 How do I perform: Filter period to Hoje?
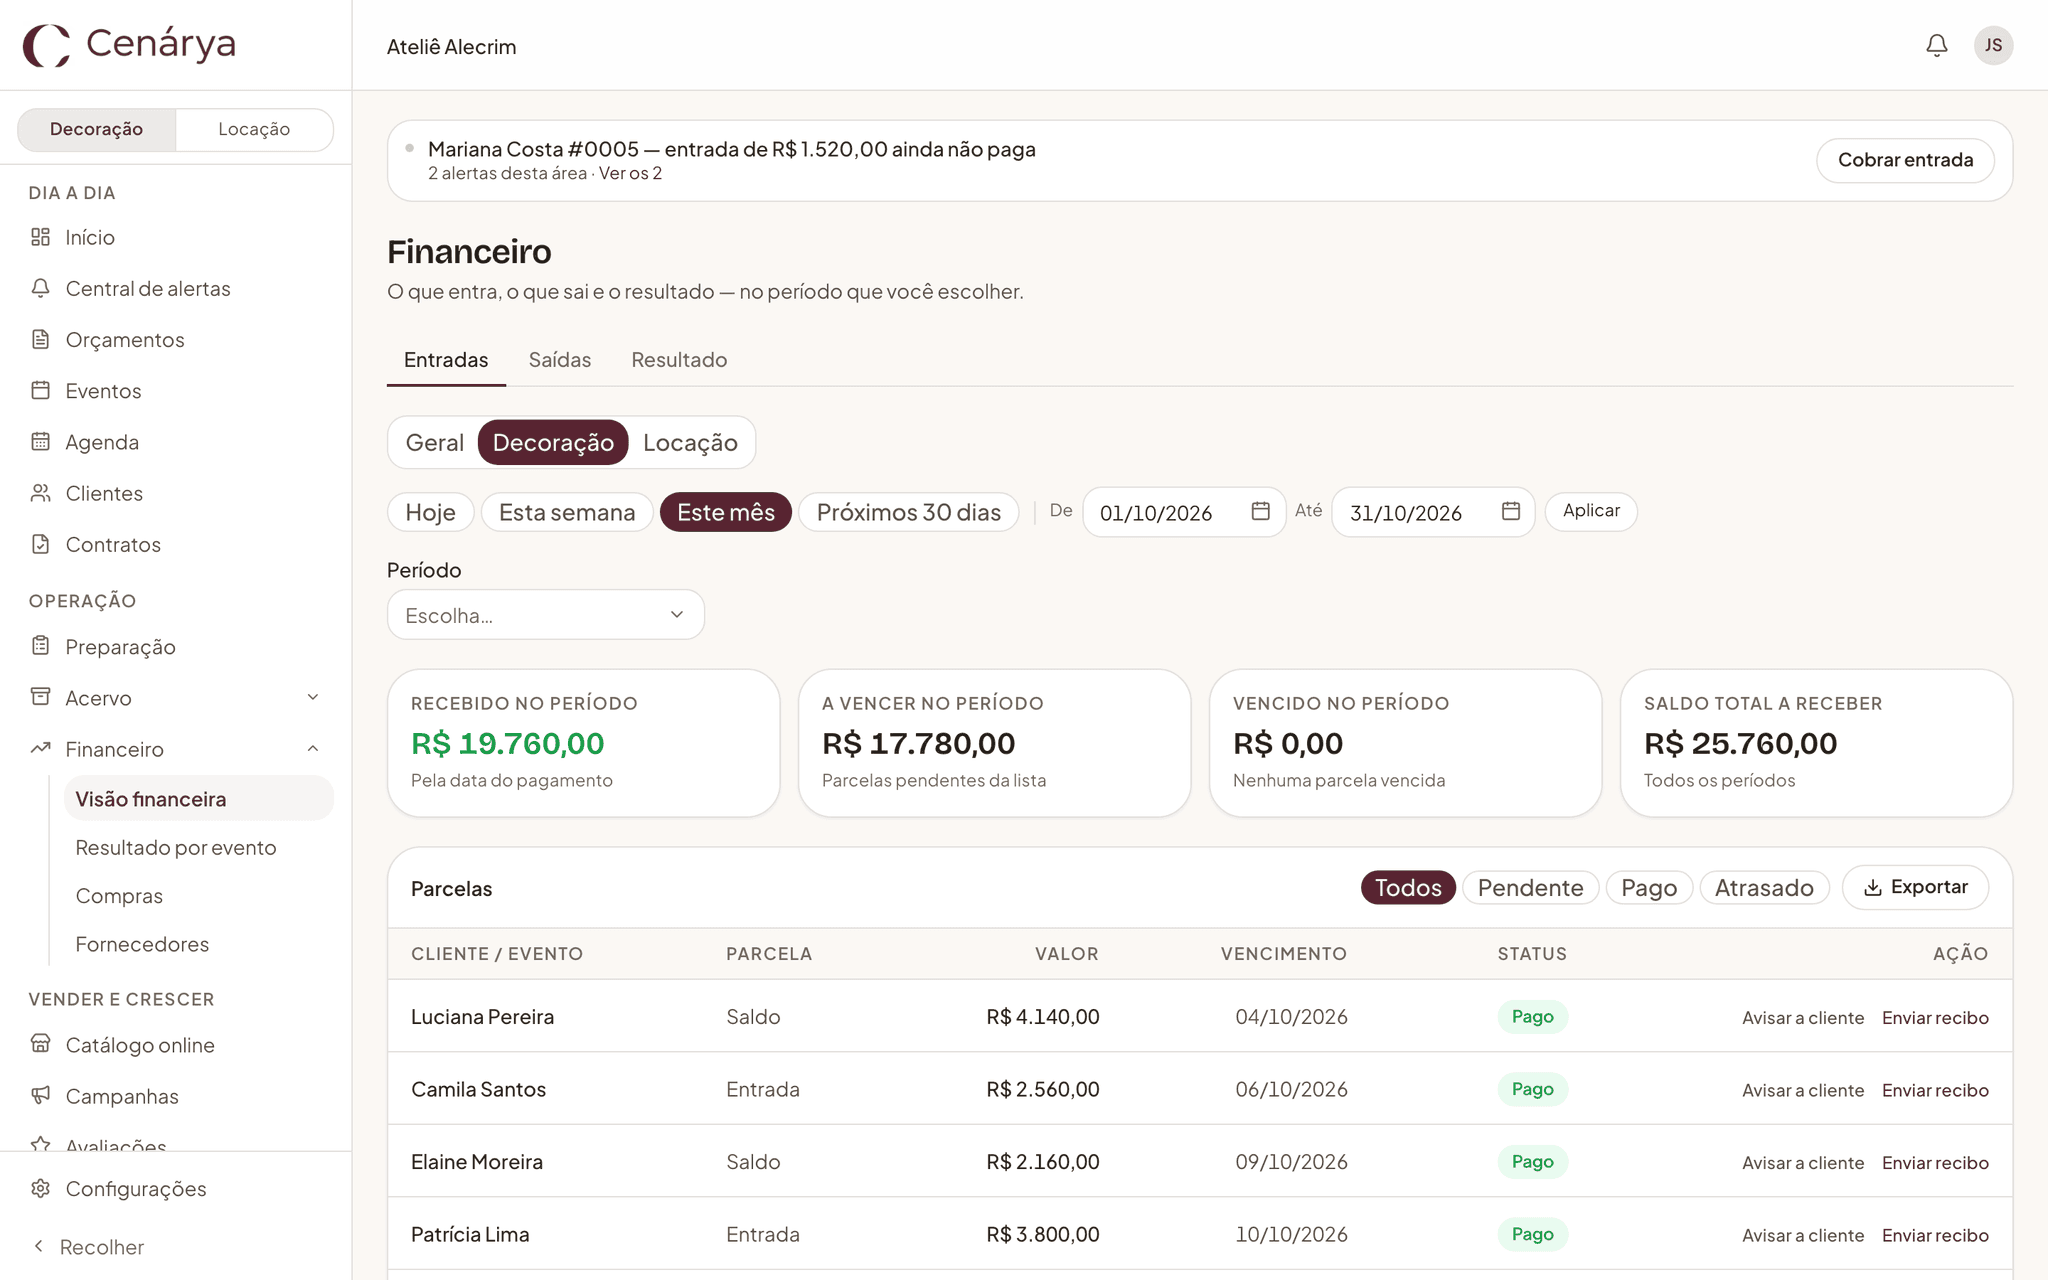click(x=430, y=512)
